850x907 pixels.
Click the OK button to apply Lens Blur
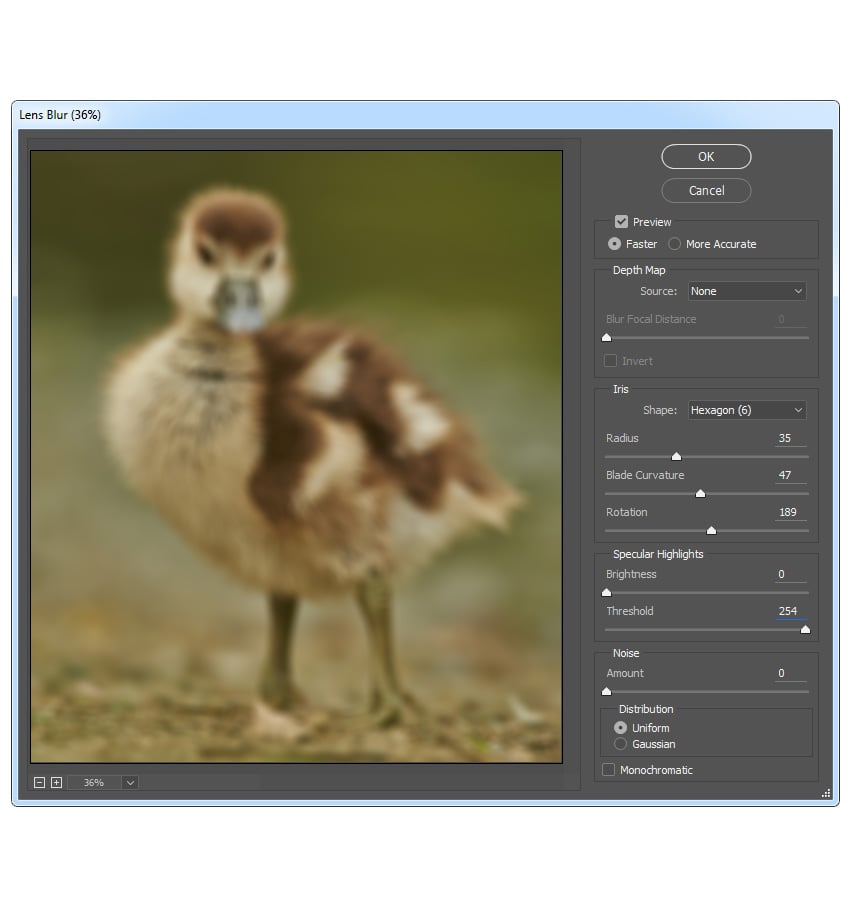pos(706,156)
